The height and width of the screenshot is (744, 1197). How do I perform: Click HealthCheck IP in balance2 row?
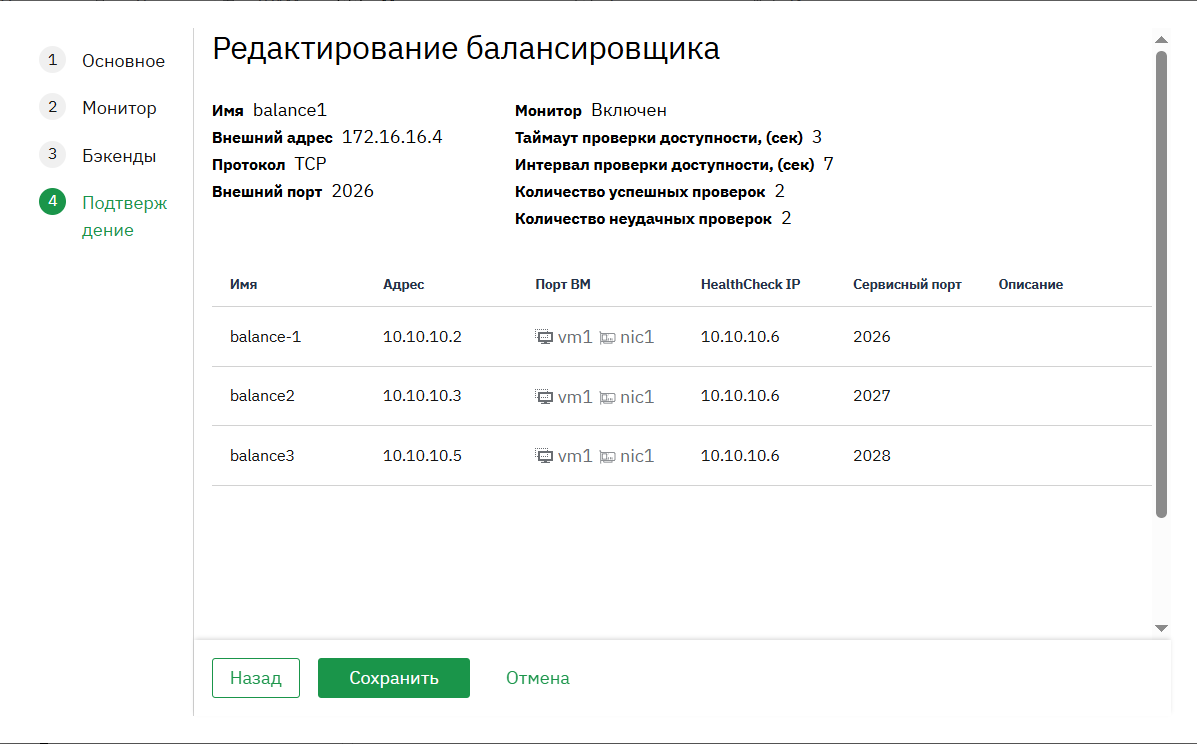(x=740, y=396)
